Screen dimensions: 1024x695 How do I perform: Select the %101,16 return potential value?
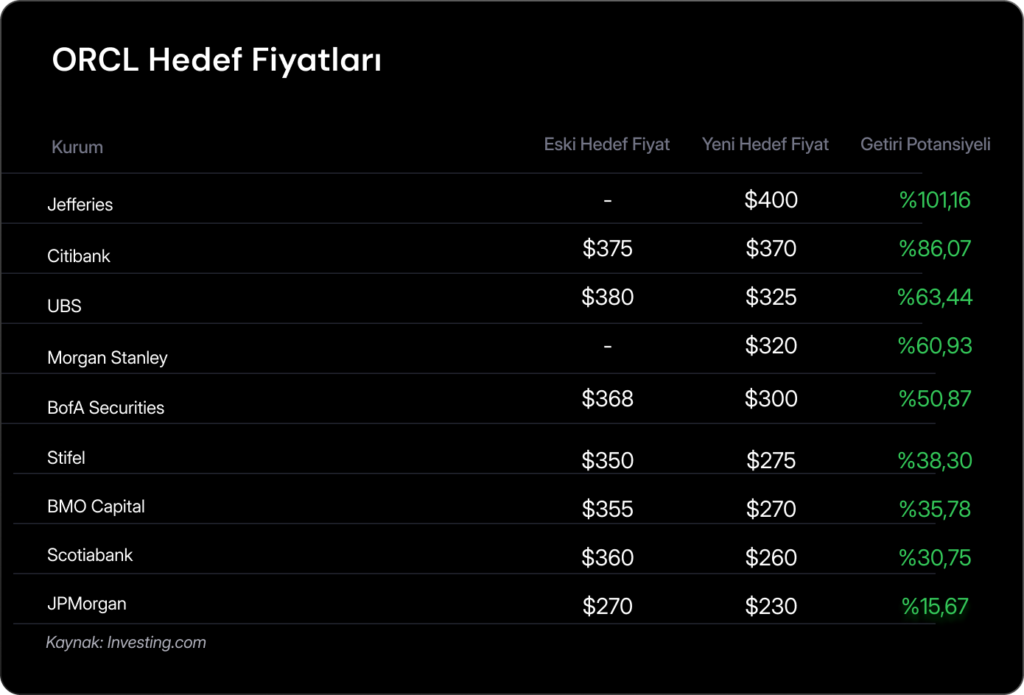coord(935,200)
